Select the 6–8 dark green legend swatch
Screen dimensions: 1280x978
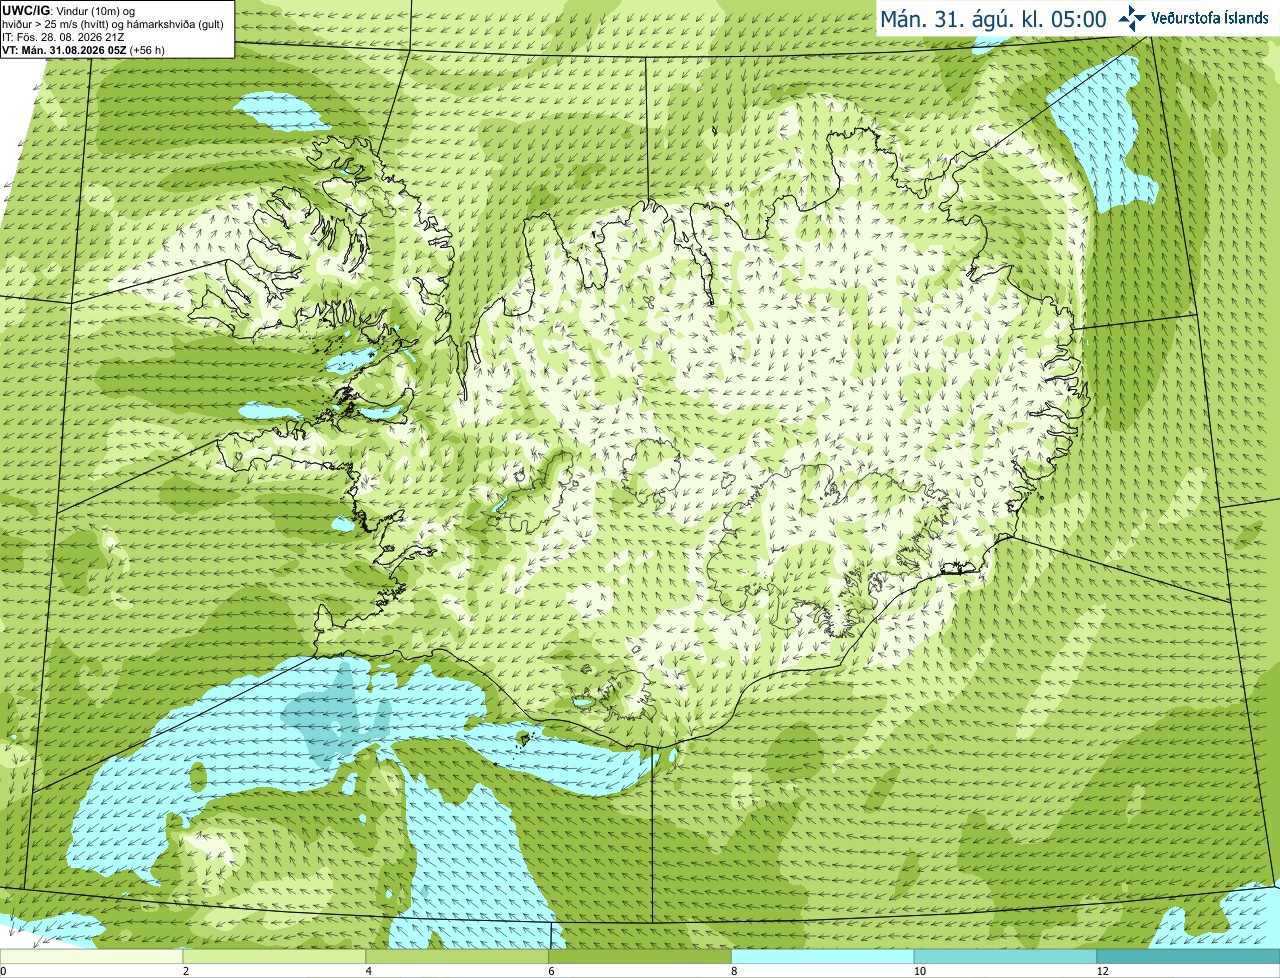640,957
